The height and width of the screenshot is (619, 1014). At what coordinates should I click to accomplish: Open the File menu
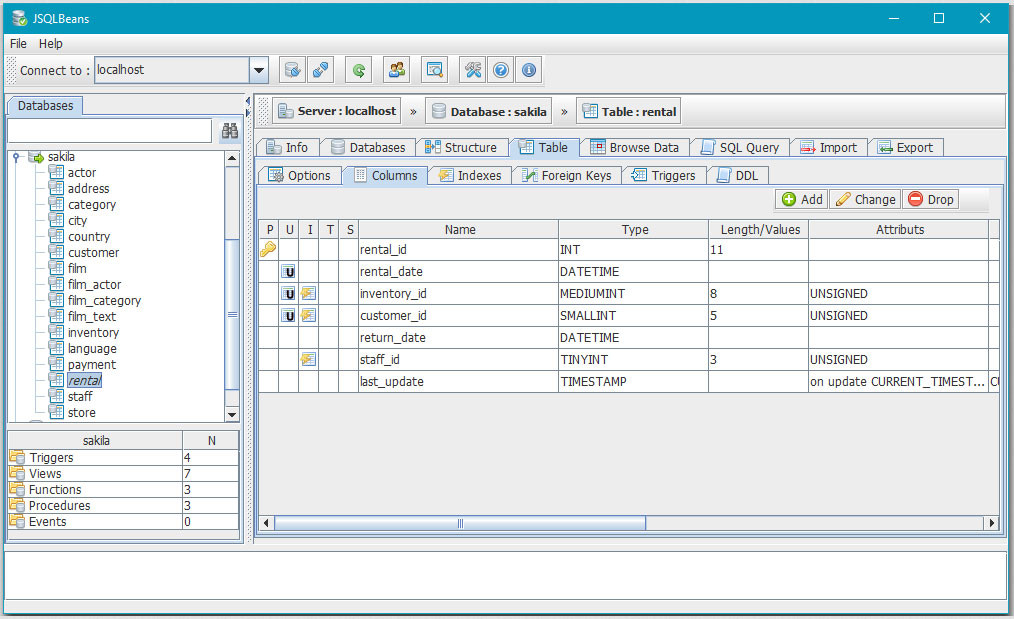18,43
